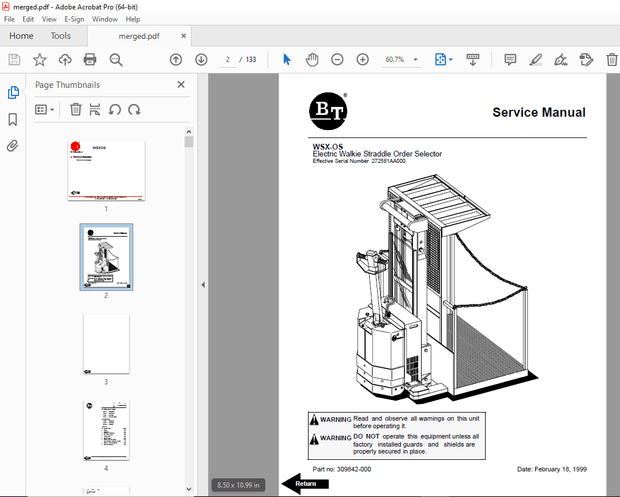Click the trash delete icon in main toolbar
The image size is (620, 497).
[x=612, y=60]
